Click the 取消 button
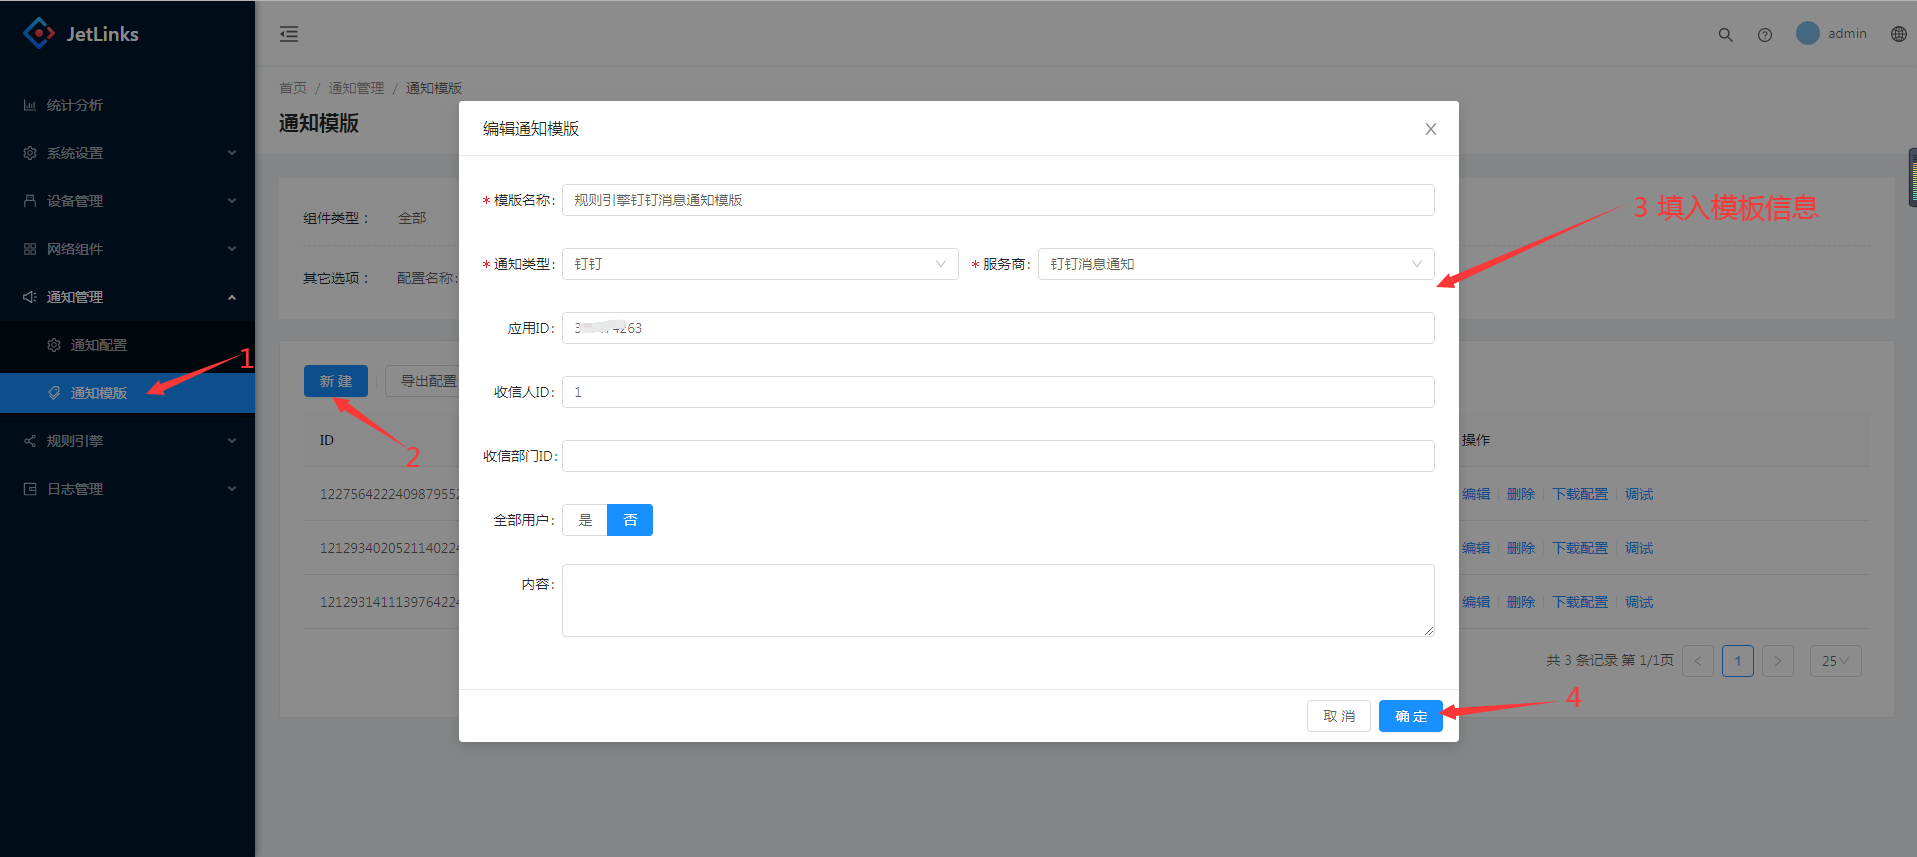The width and height of the screenshot is (1917, 857). coord(1338,716)
